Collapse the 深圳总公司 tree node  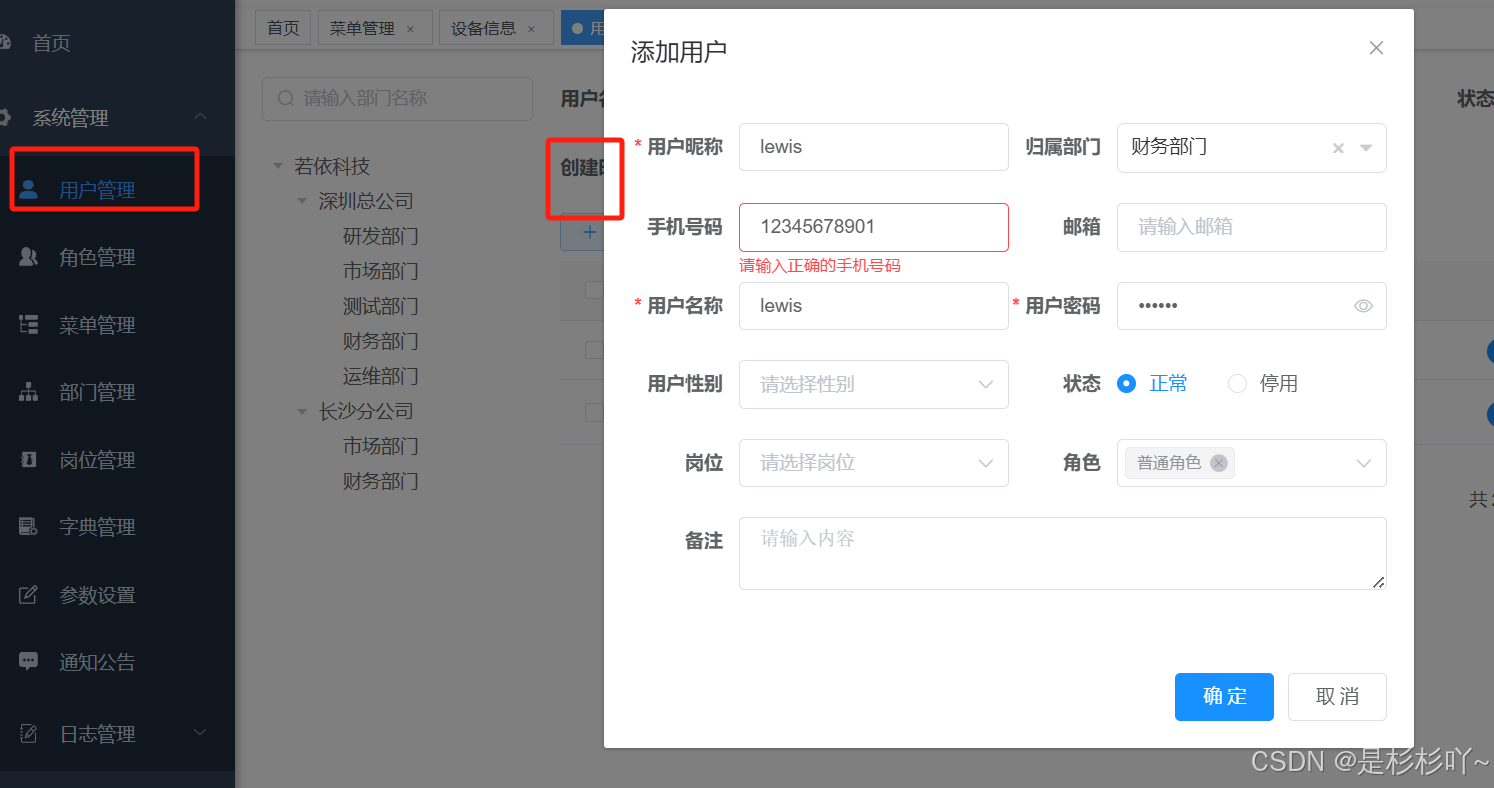pos(302,200)
